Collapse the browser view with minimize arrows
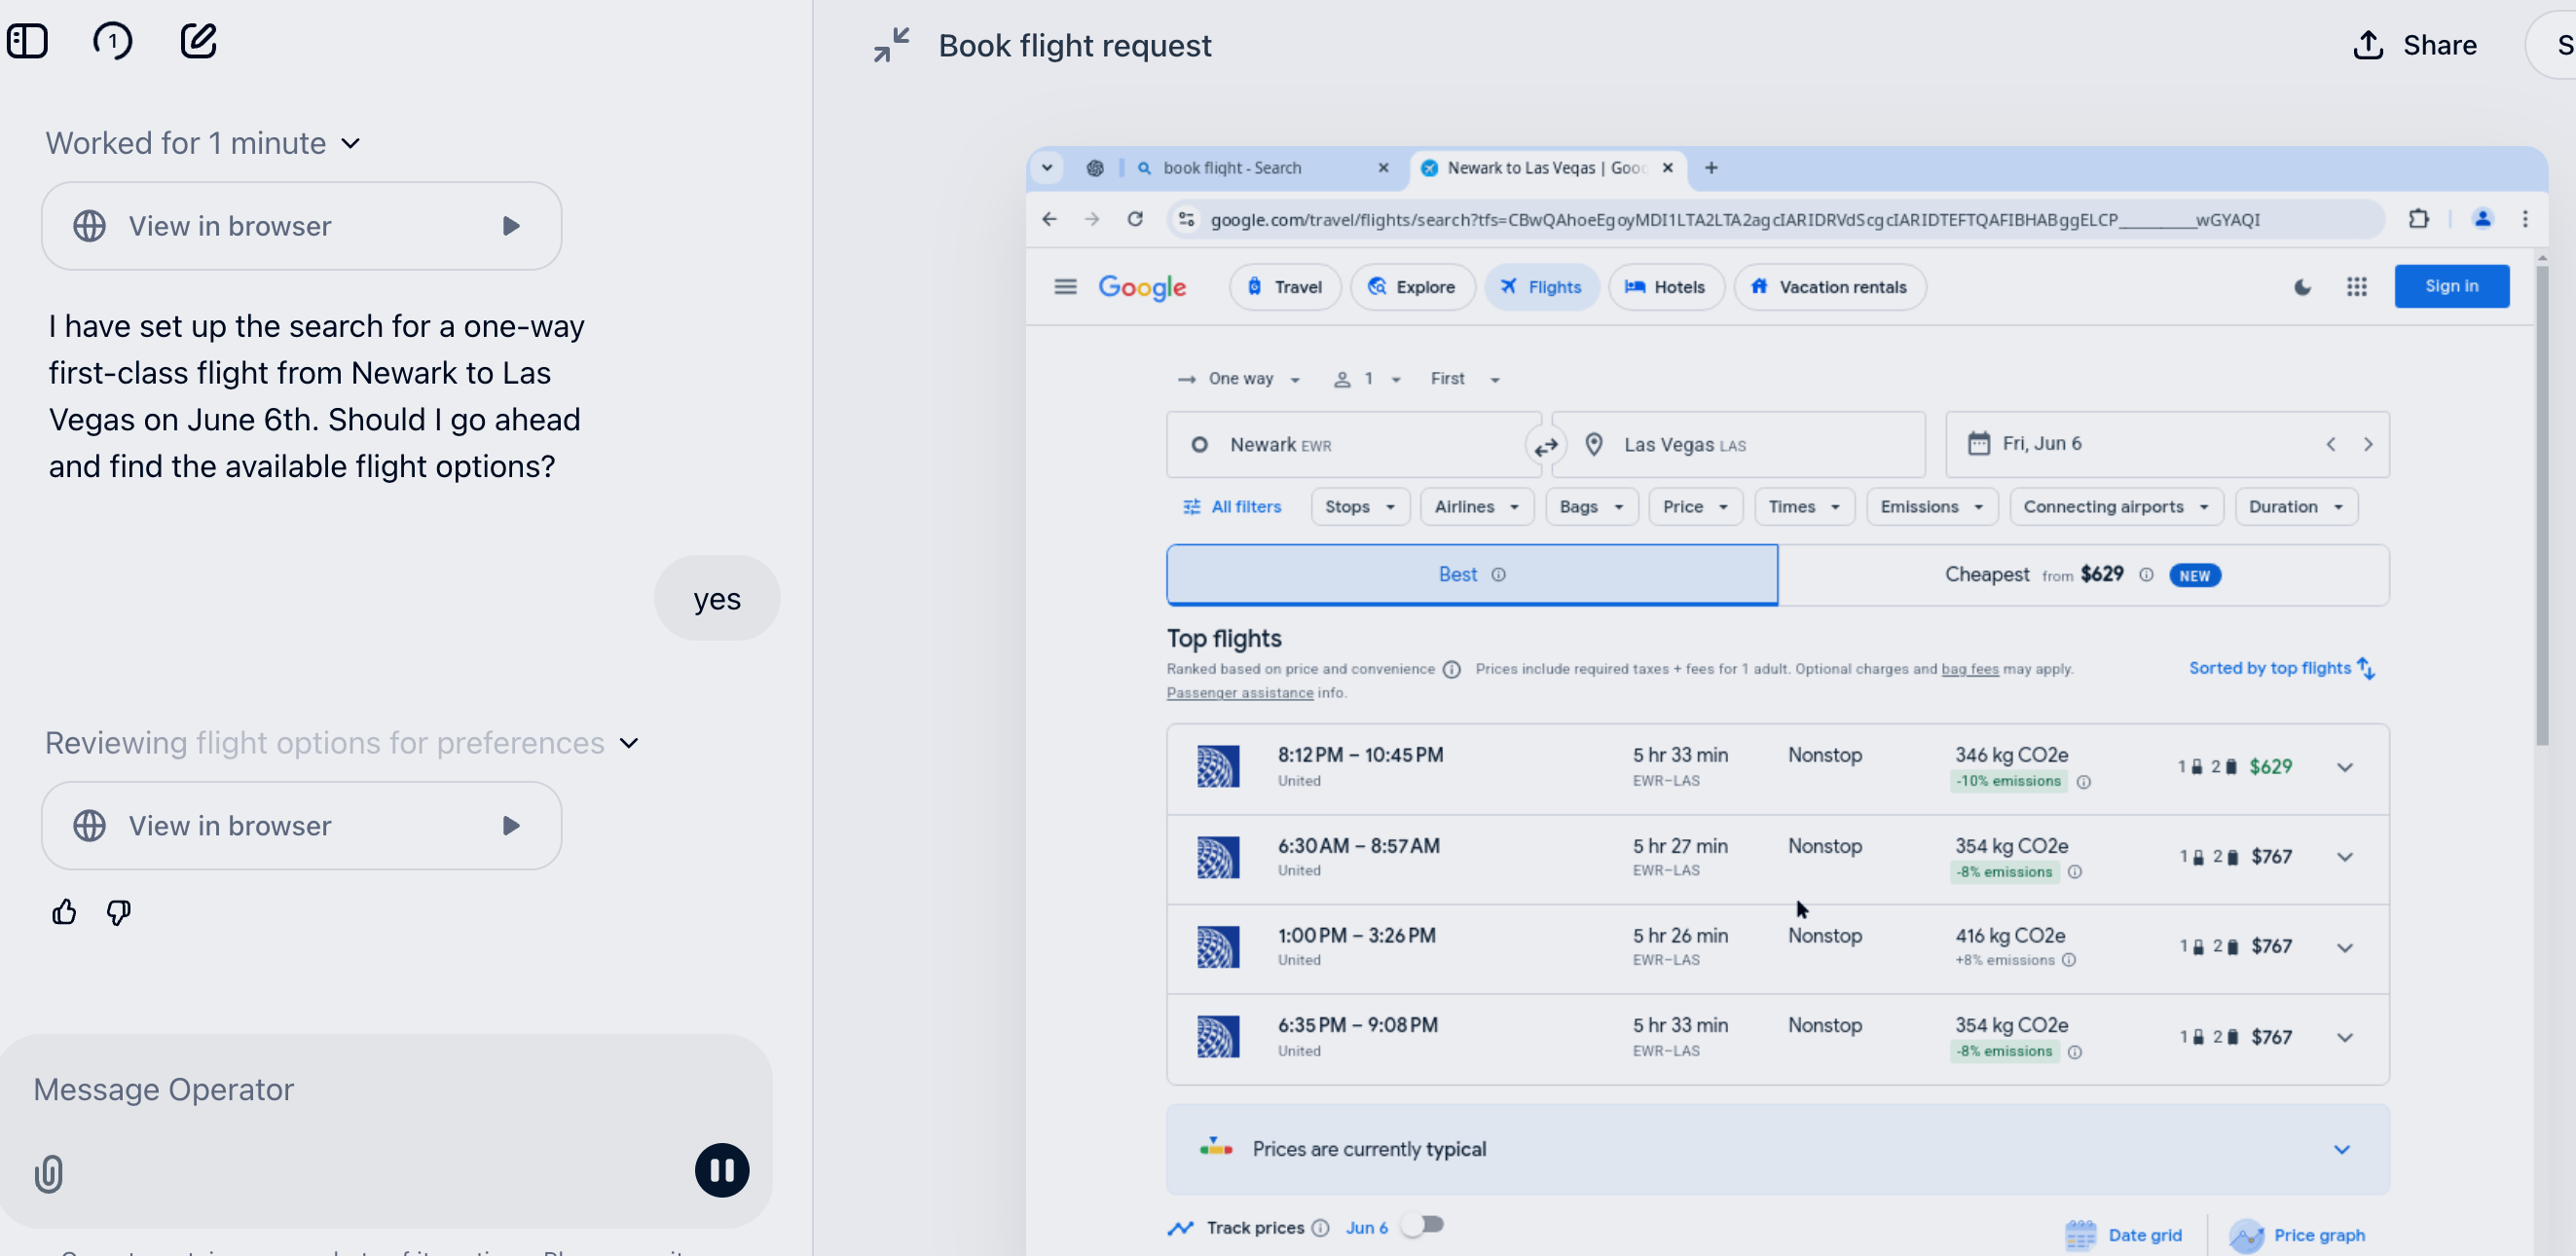The image size is (2576, 1256). [890, 45]
